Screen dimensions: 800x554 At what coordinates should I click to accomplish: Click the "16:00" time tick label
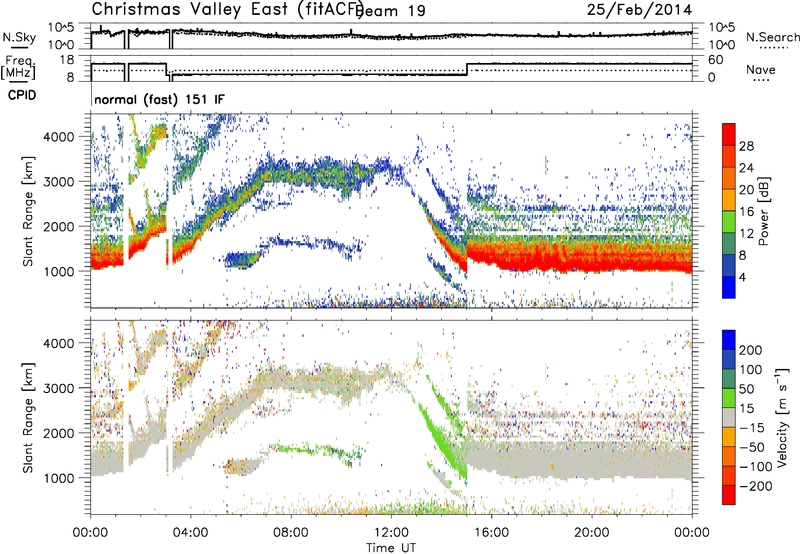491,533
